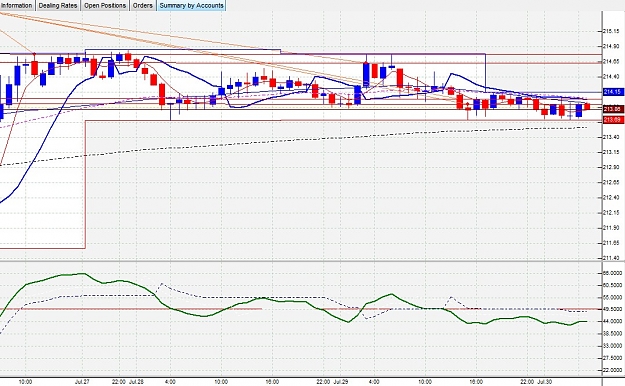
Task: Click the 214.65 price axis label
Action: coord(612,61)
